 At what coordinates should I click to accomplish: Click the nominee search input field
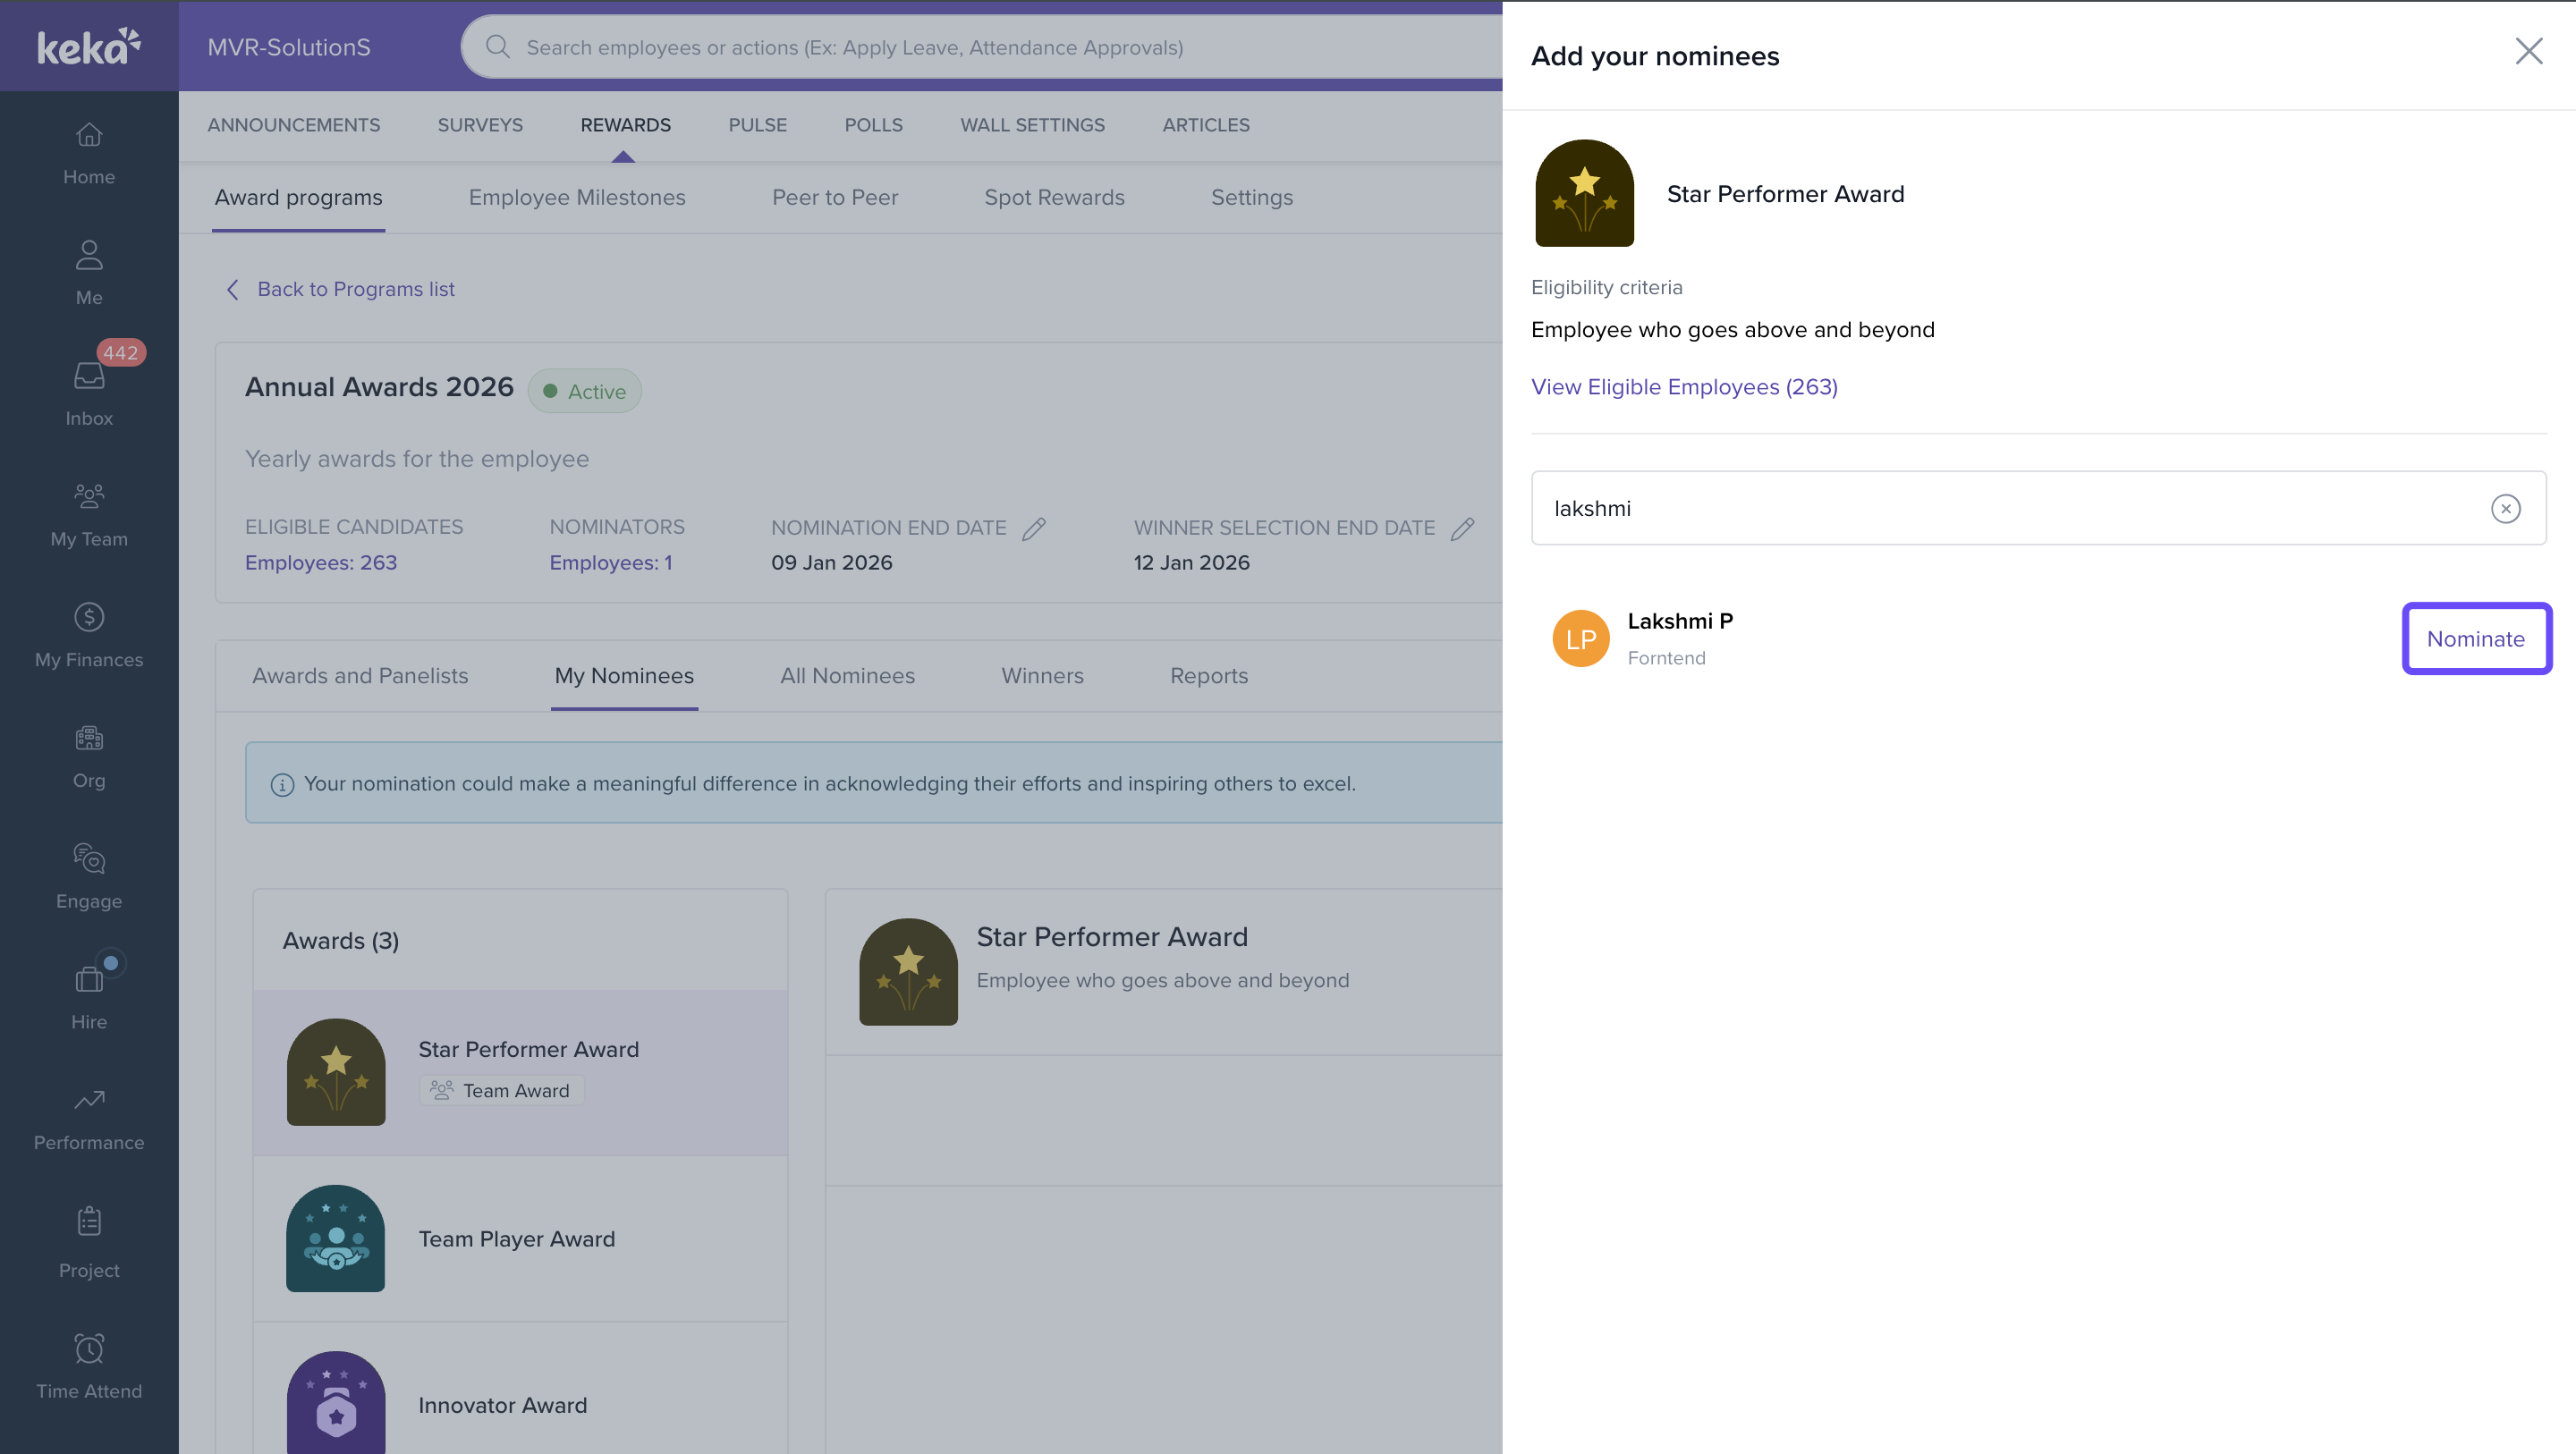tap(2010, 508)
